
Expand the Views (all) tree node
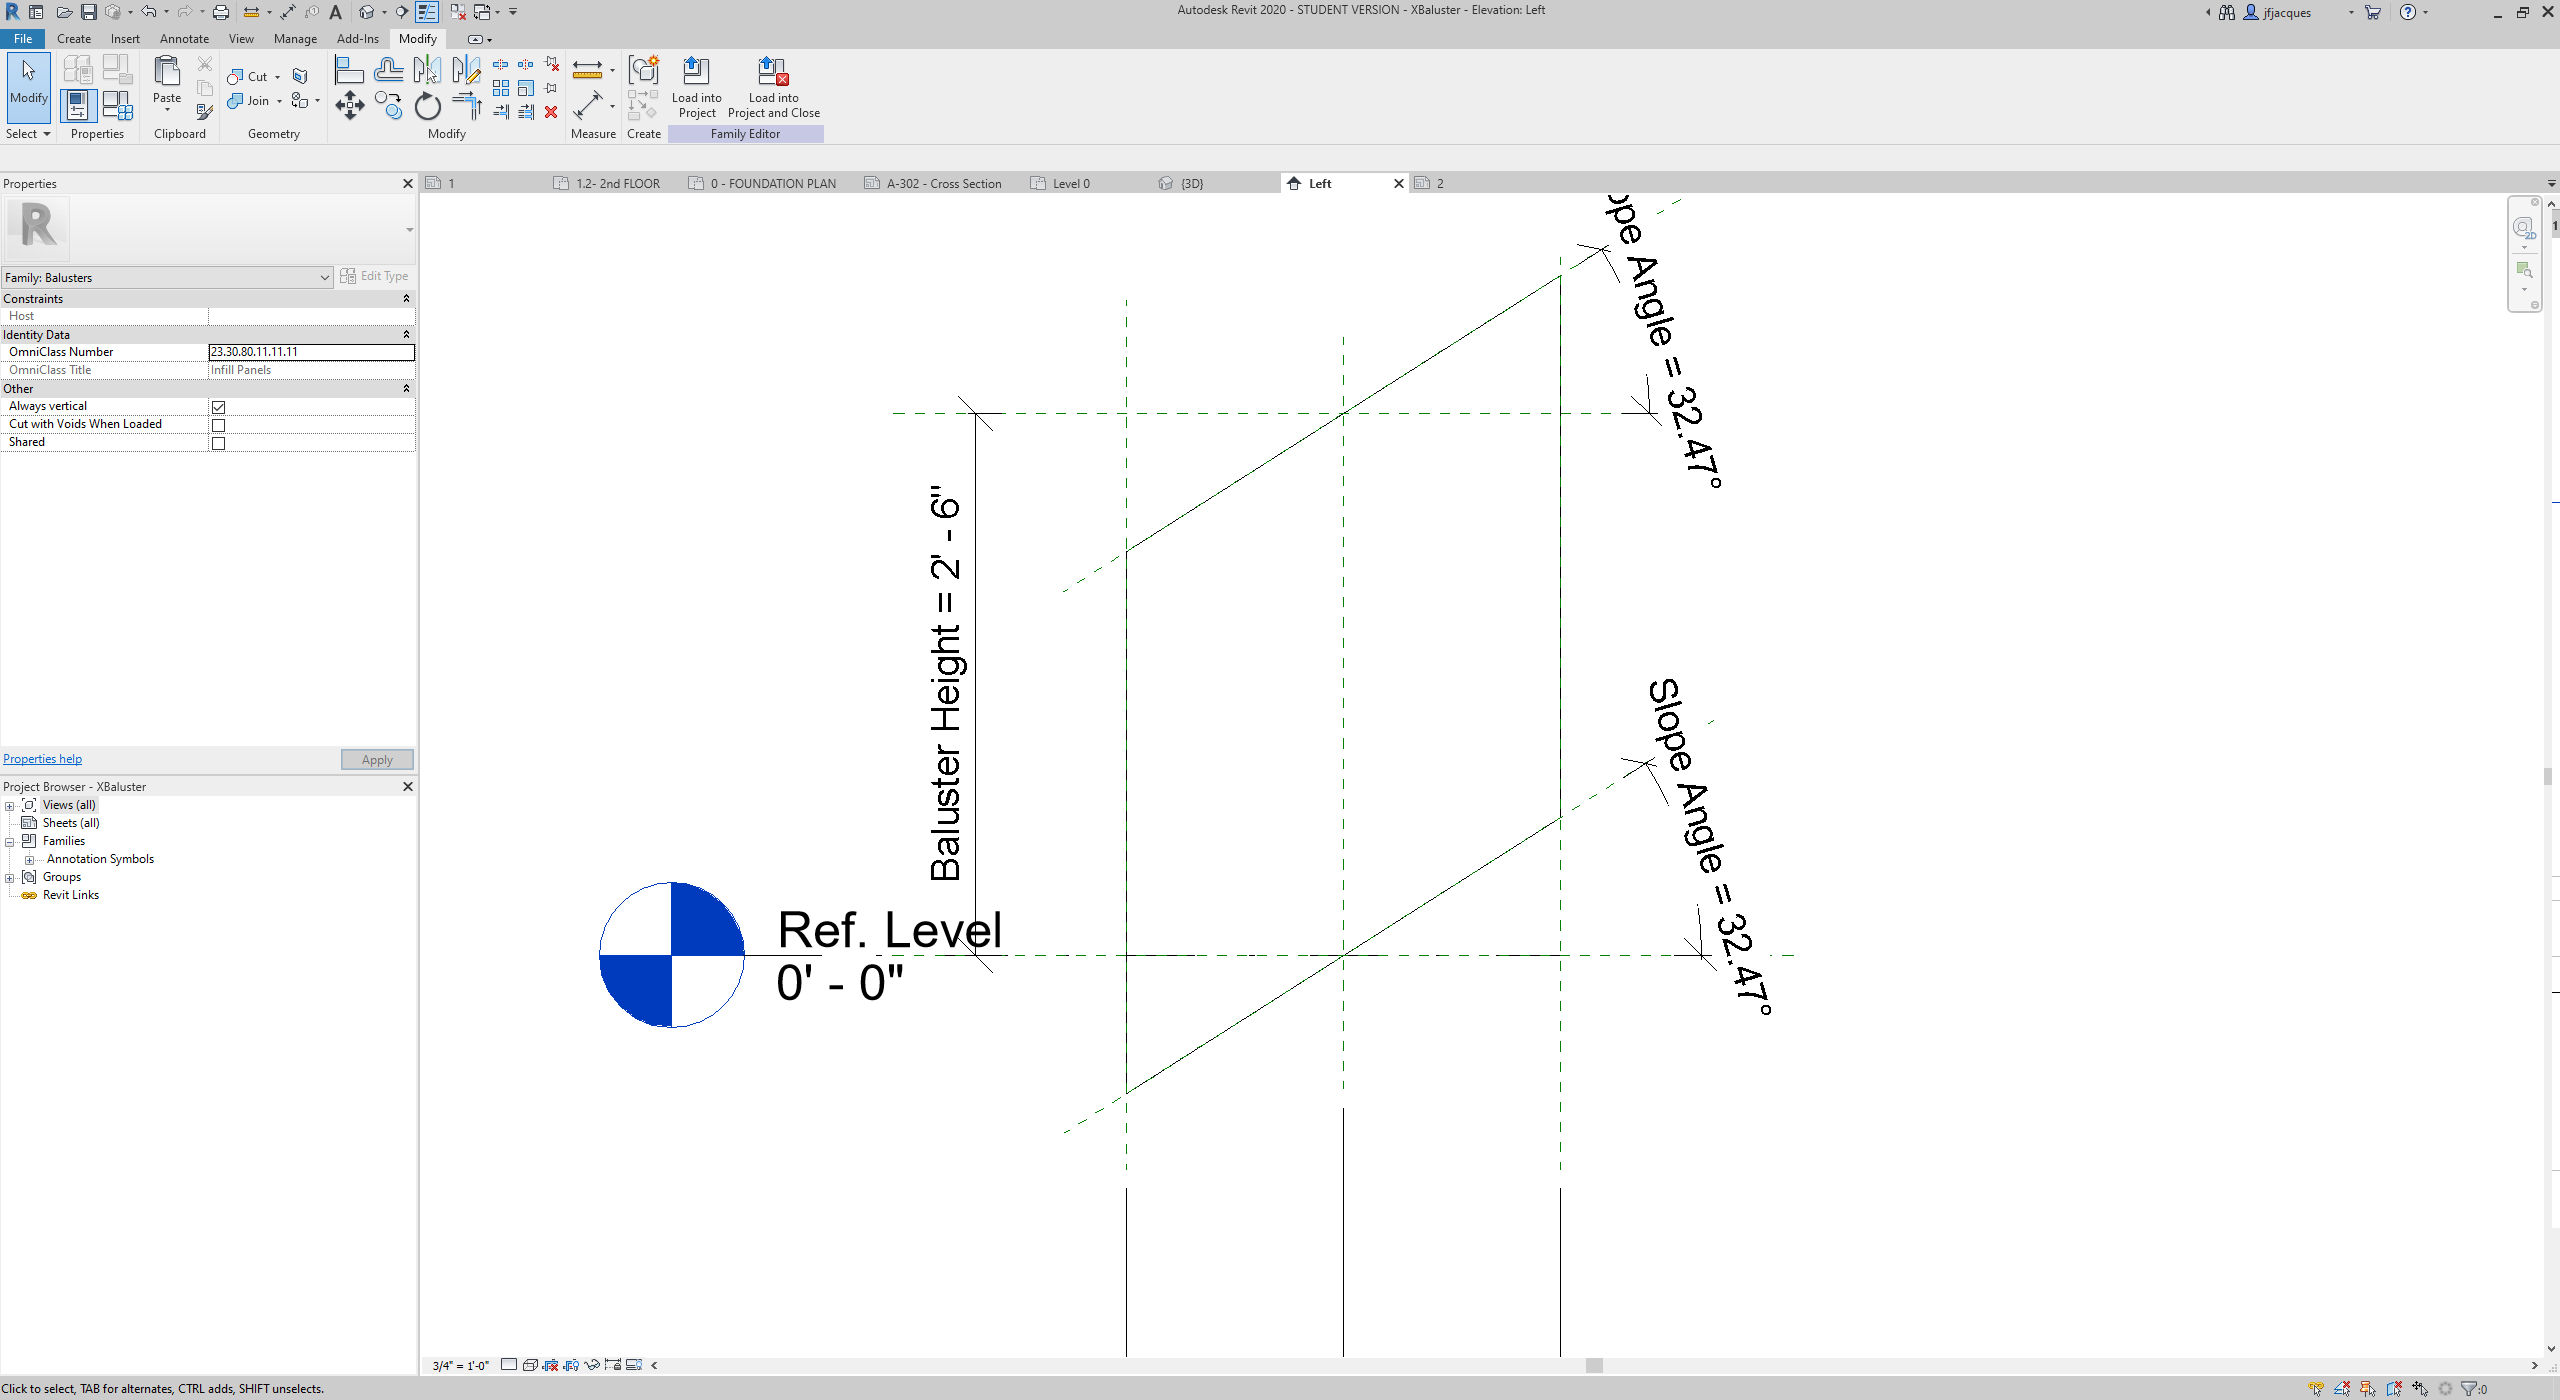tap(10, 806)
